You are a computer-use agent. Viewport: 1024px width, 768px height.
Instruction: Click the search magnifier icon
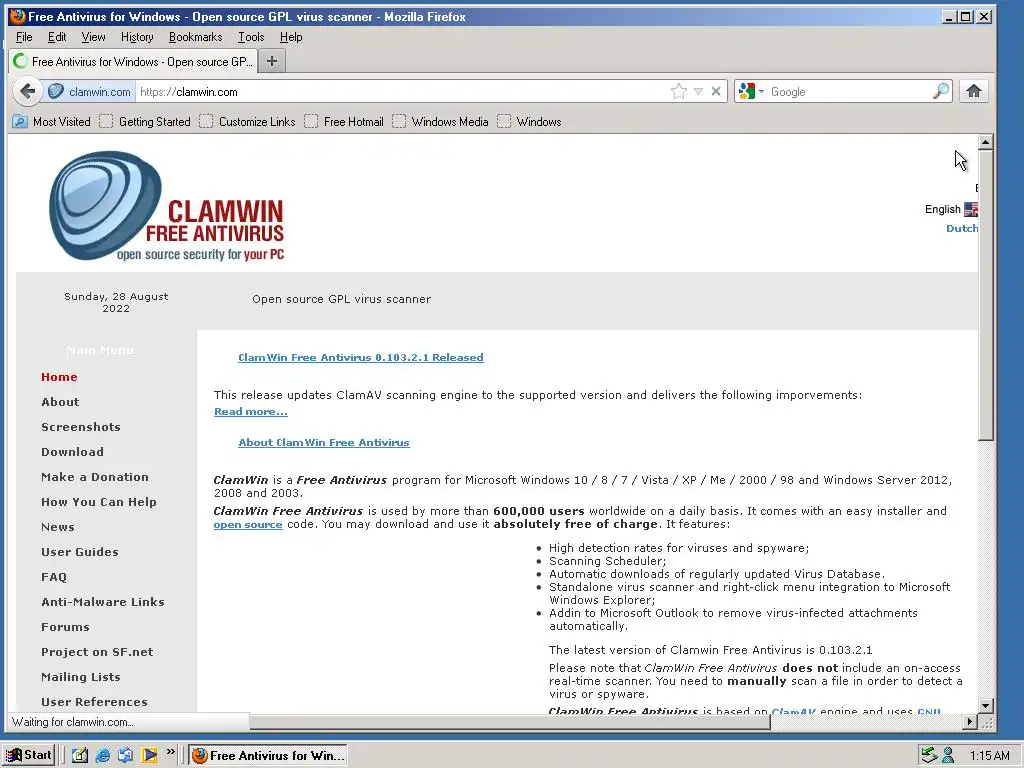pos(941,91)
